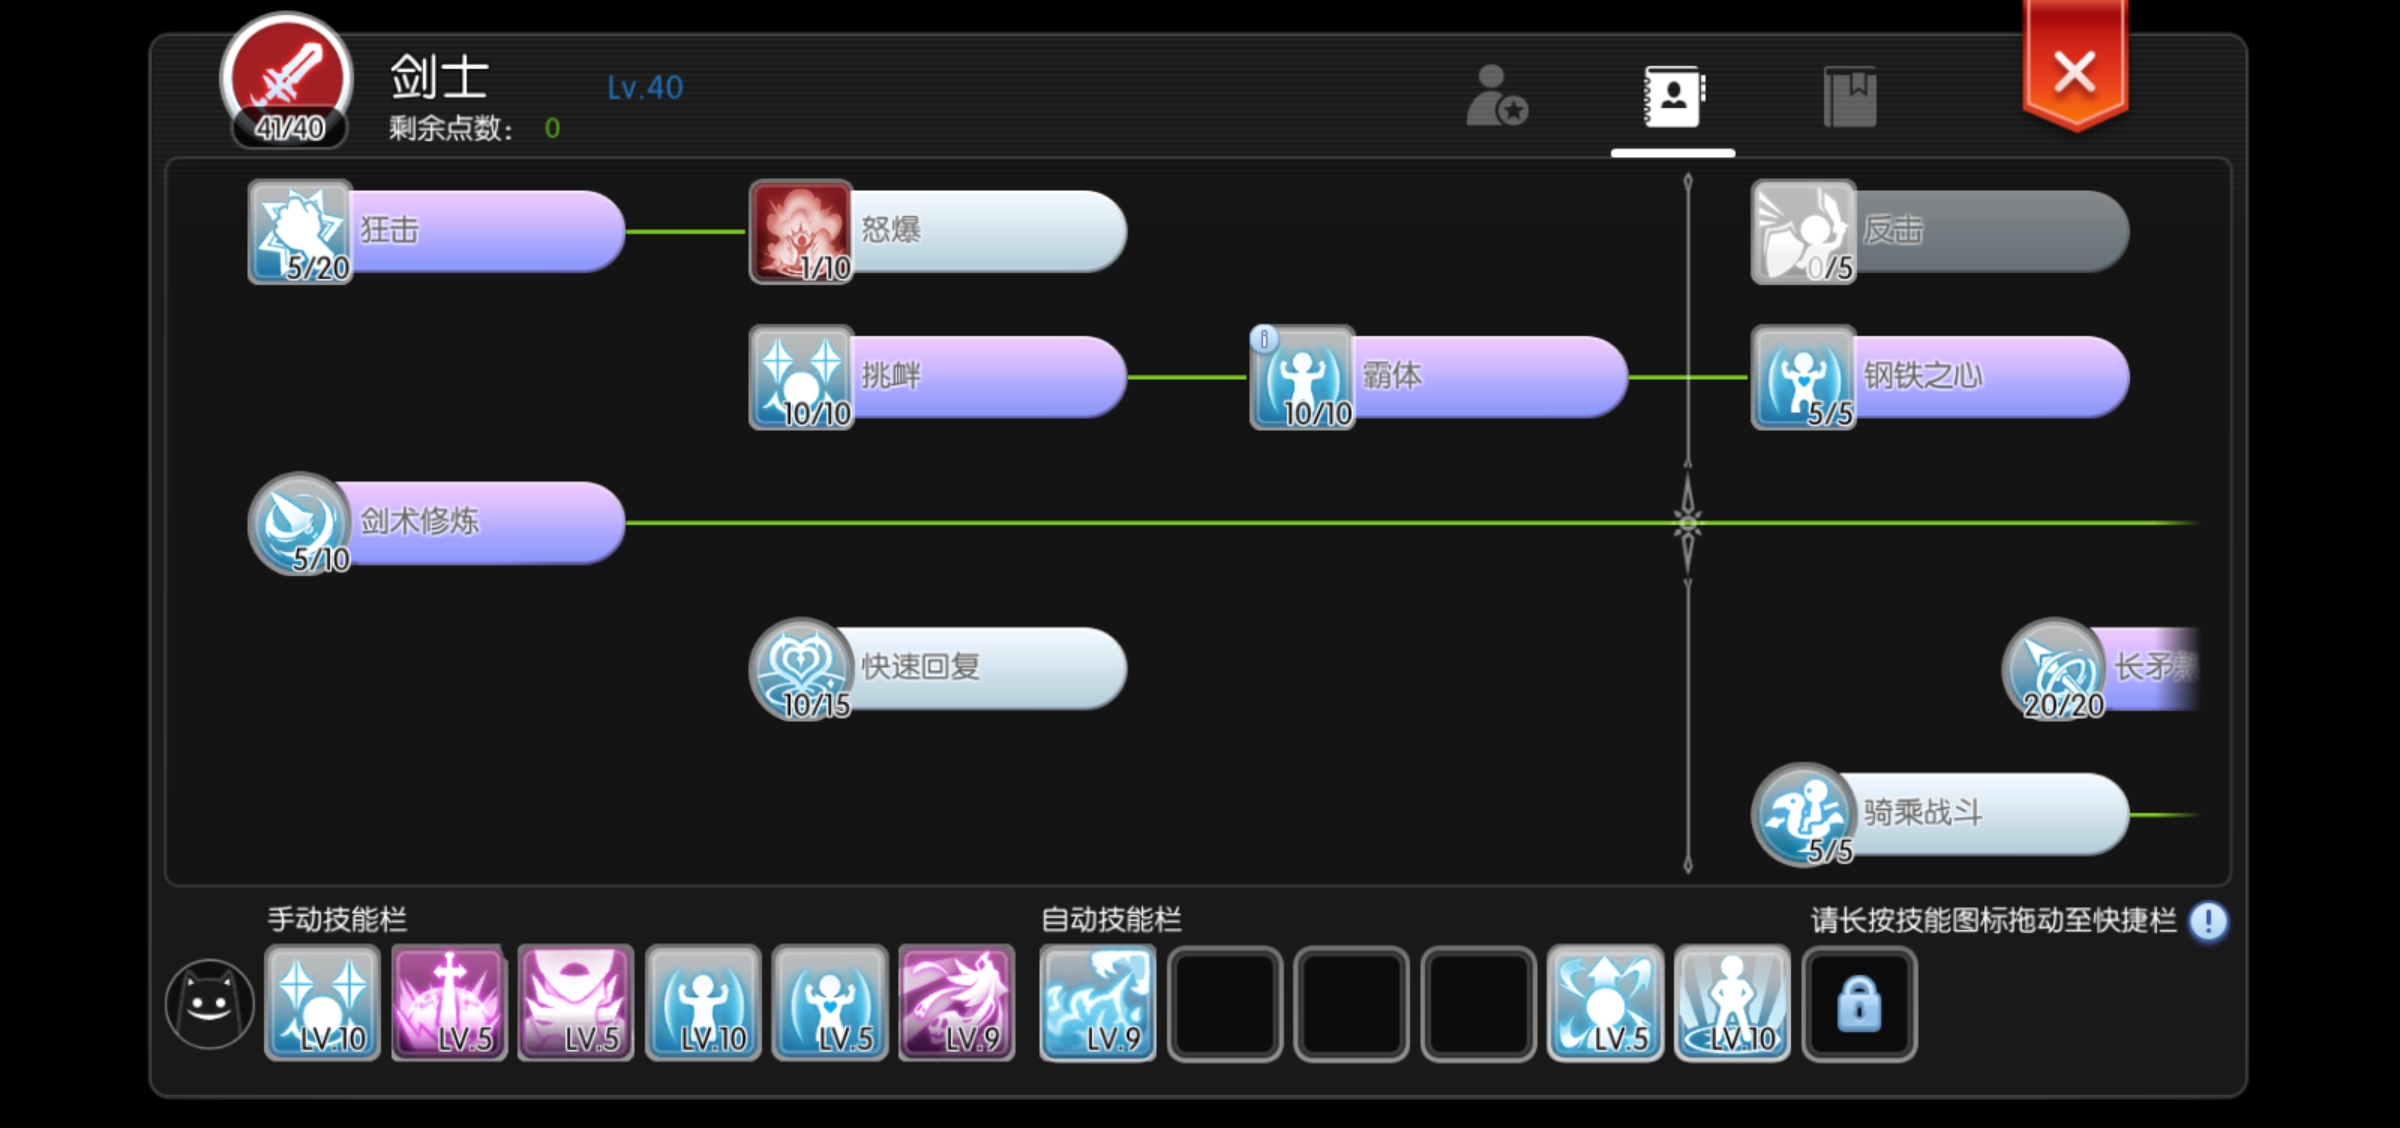Tap the 剑术修炼 skill icon
Screen dimensions: 2400x1128
(299, 524)
